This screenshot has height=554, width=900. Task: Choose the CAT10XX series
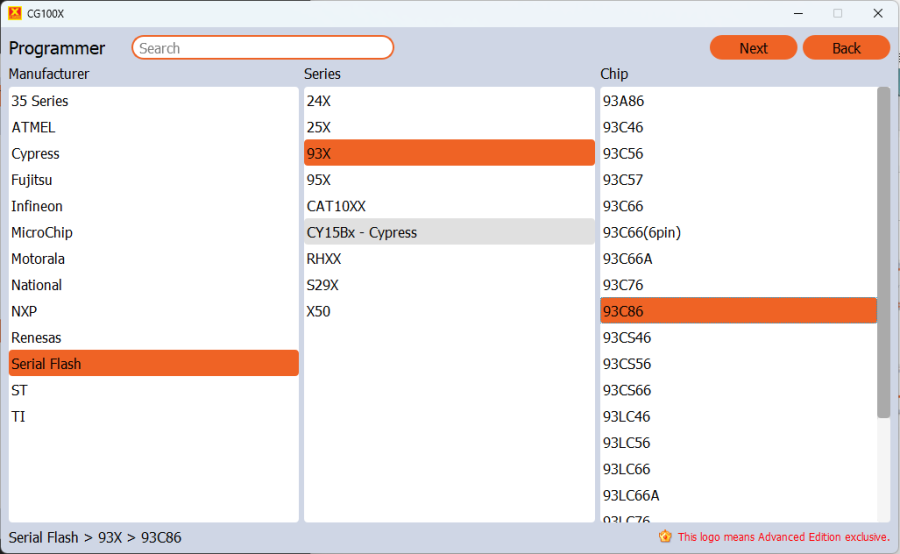tap(337, 206)
